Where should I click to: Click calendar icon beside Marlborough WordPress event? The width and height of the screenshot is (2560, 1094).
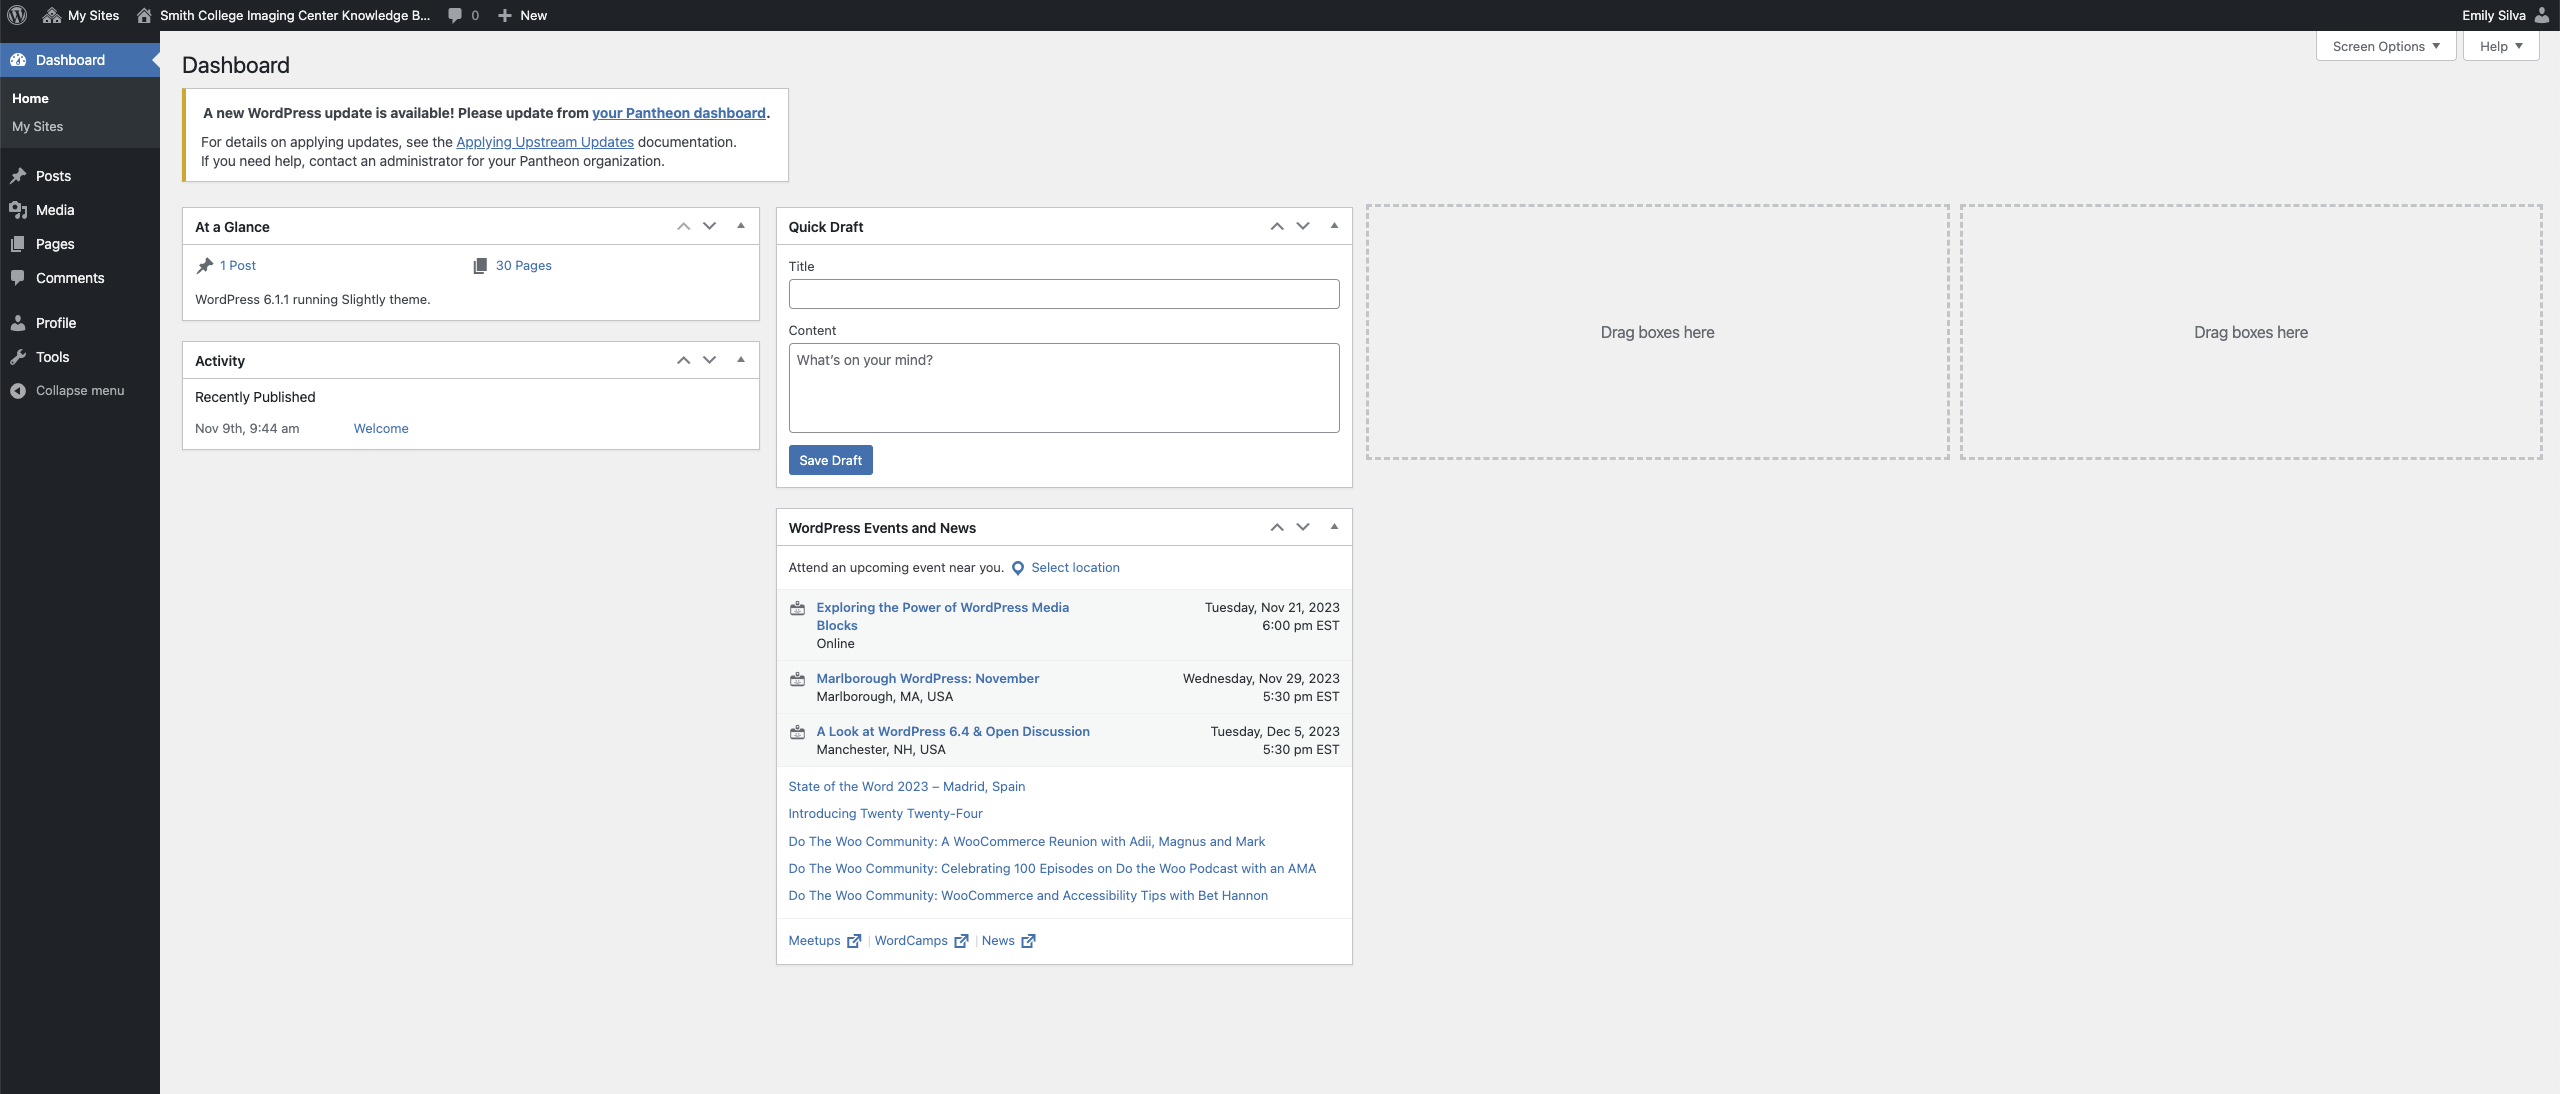pos(798,680)
